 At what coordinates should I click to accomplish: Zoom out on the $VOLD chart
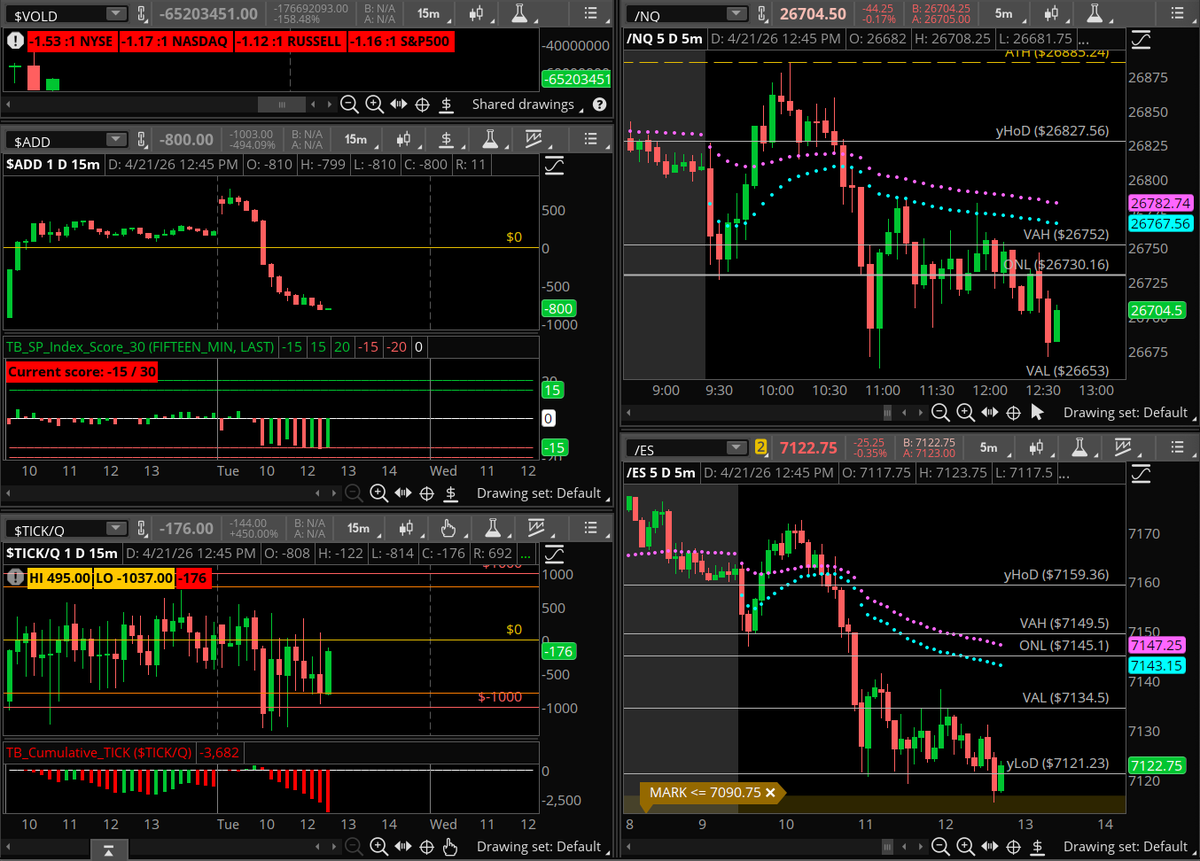pos(349,104)
